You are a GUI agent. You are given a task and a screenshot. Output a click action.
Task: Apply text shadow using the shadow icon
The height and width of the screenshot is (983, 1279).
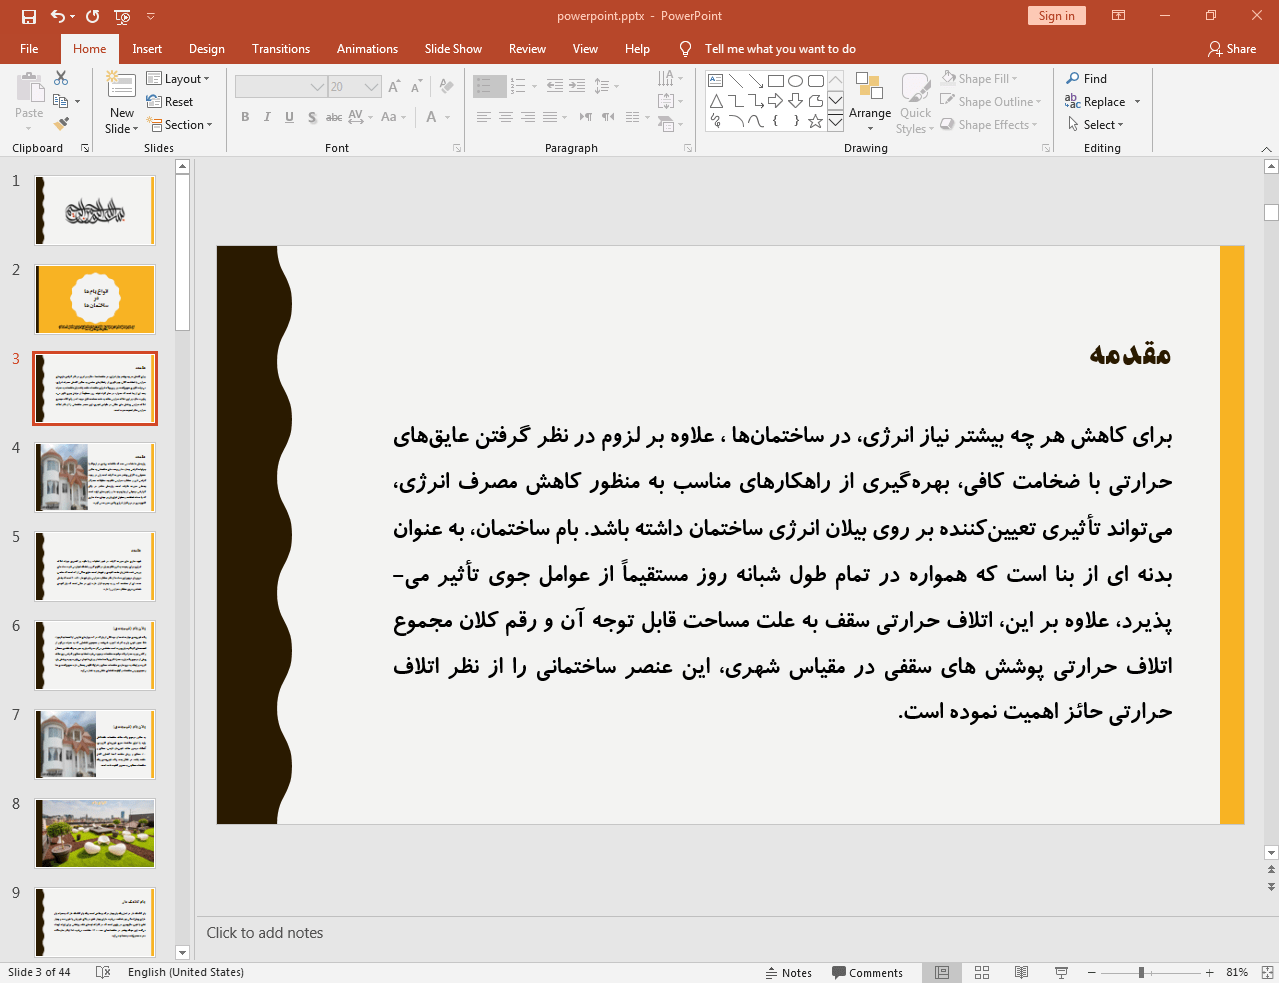[x=311, y=117]
